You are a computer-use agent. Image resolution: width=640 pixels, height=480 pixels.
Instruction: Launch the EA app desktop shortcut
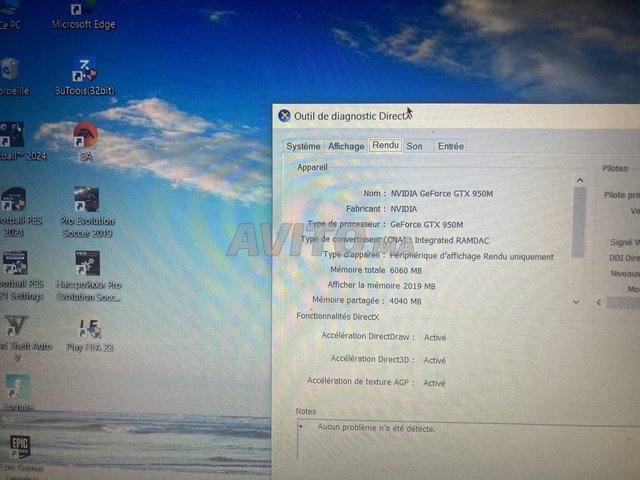click(x=86, y=135)
